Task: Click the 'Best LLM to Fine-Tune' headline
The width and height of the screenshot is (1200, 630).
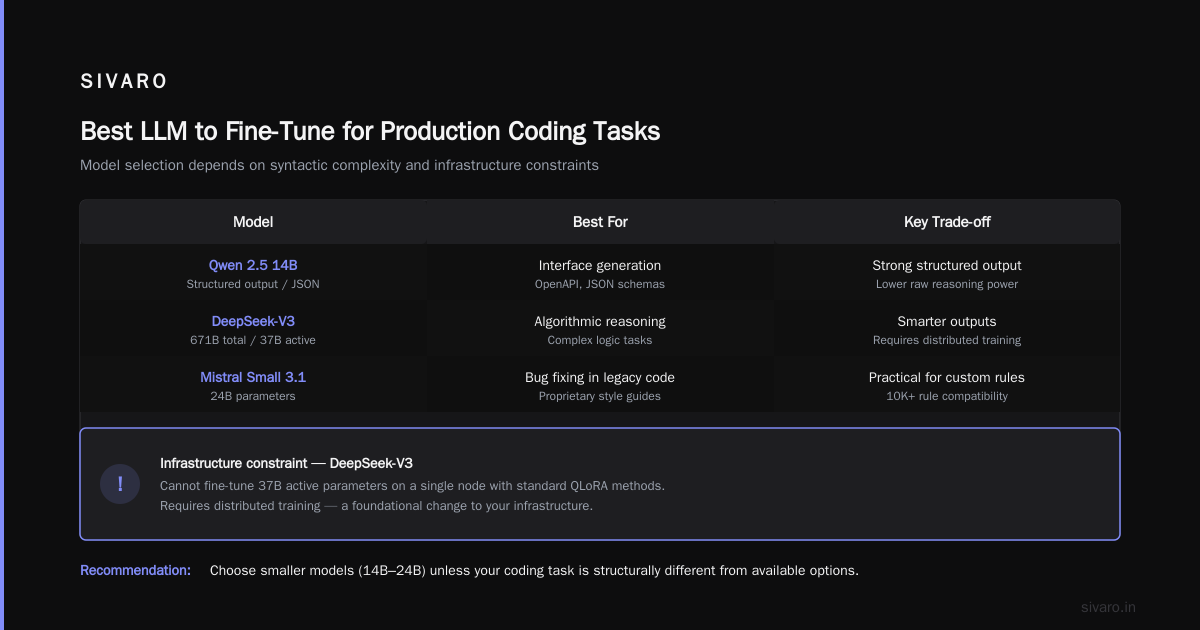Action: tap(370, 131)
